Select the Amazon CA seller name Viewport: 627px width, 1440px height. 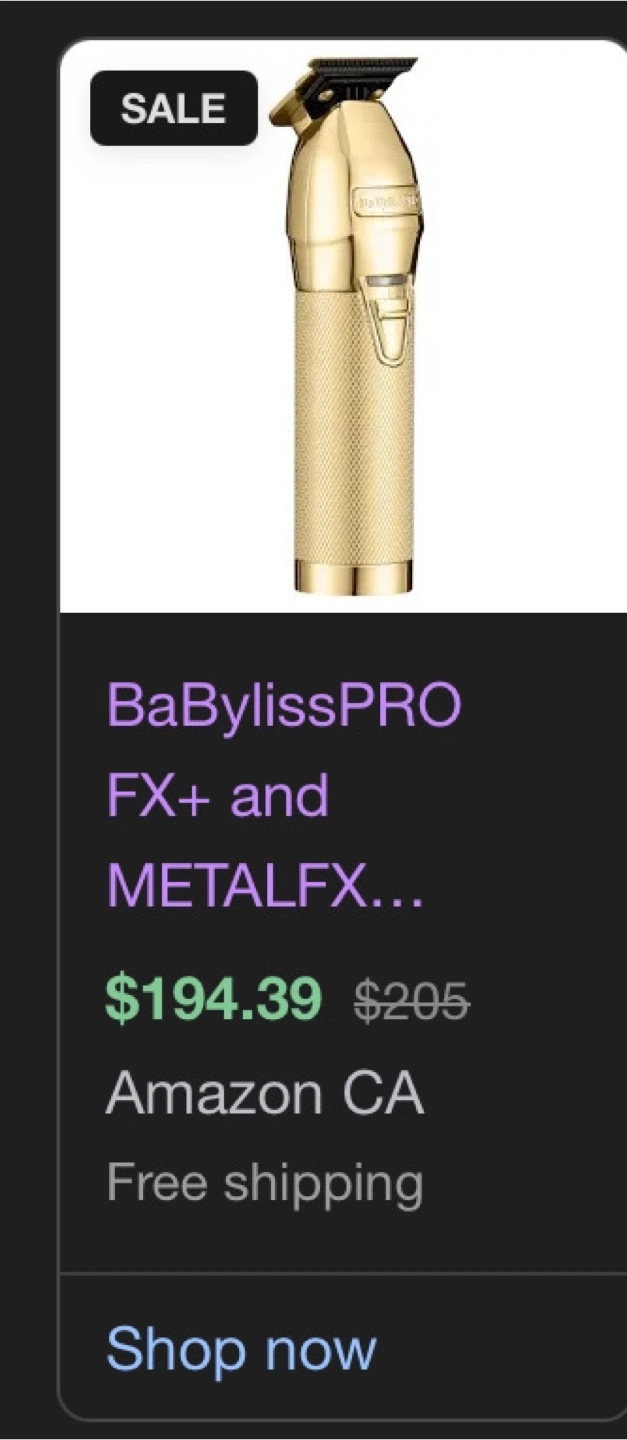click(x=265, y=1093)
